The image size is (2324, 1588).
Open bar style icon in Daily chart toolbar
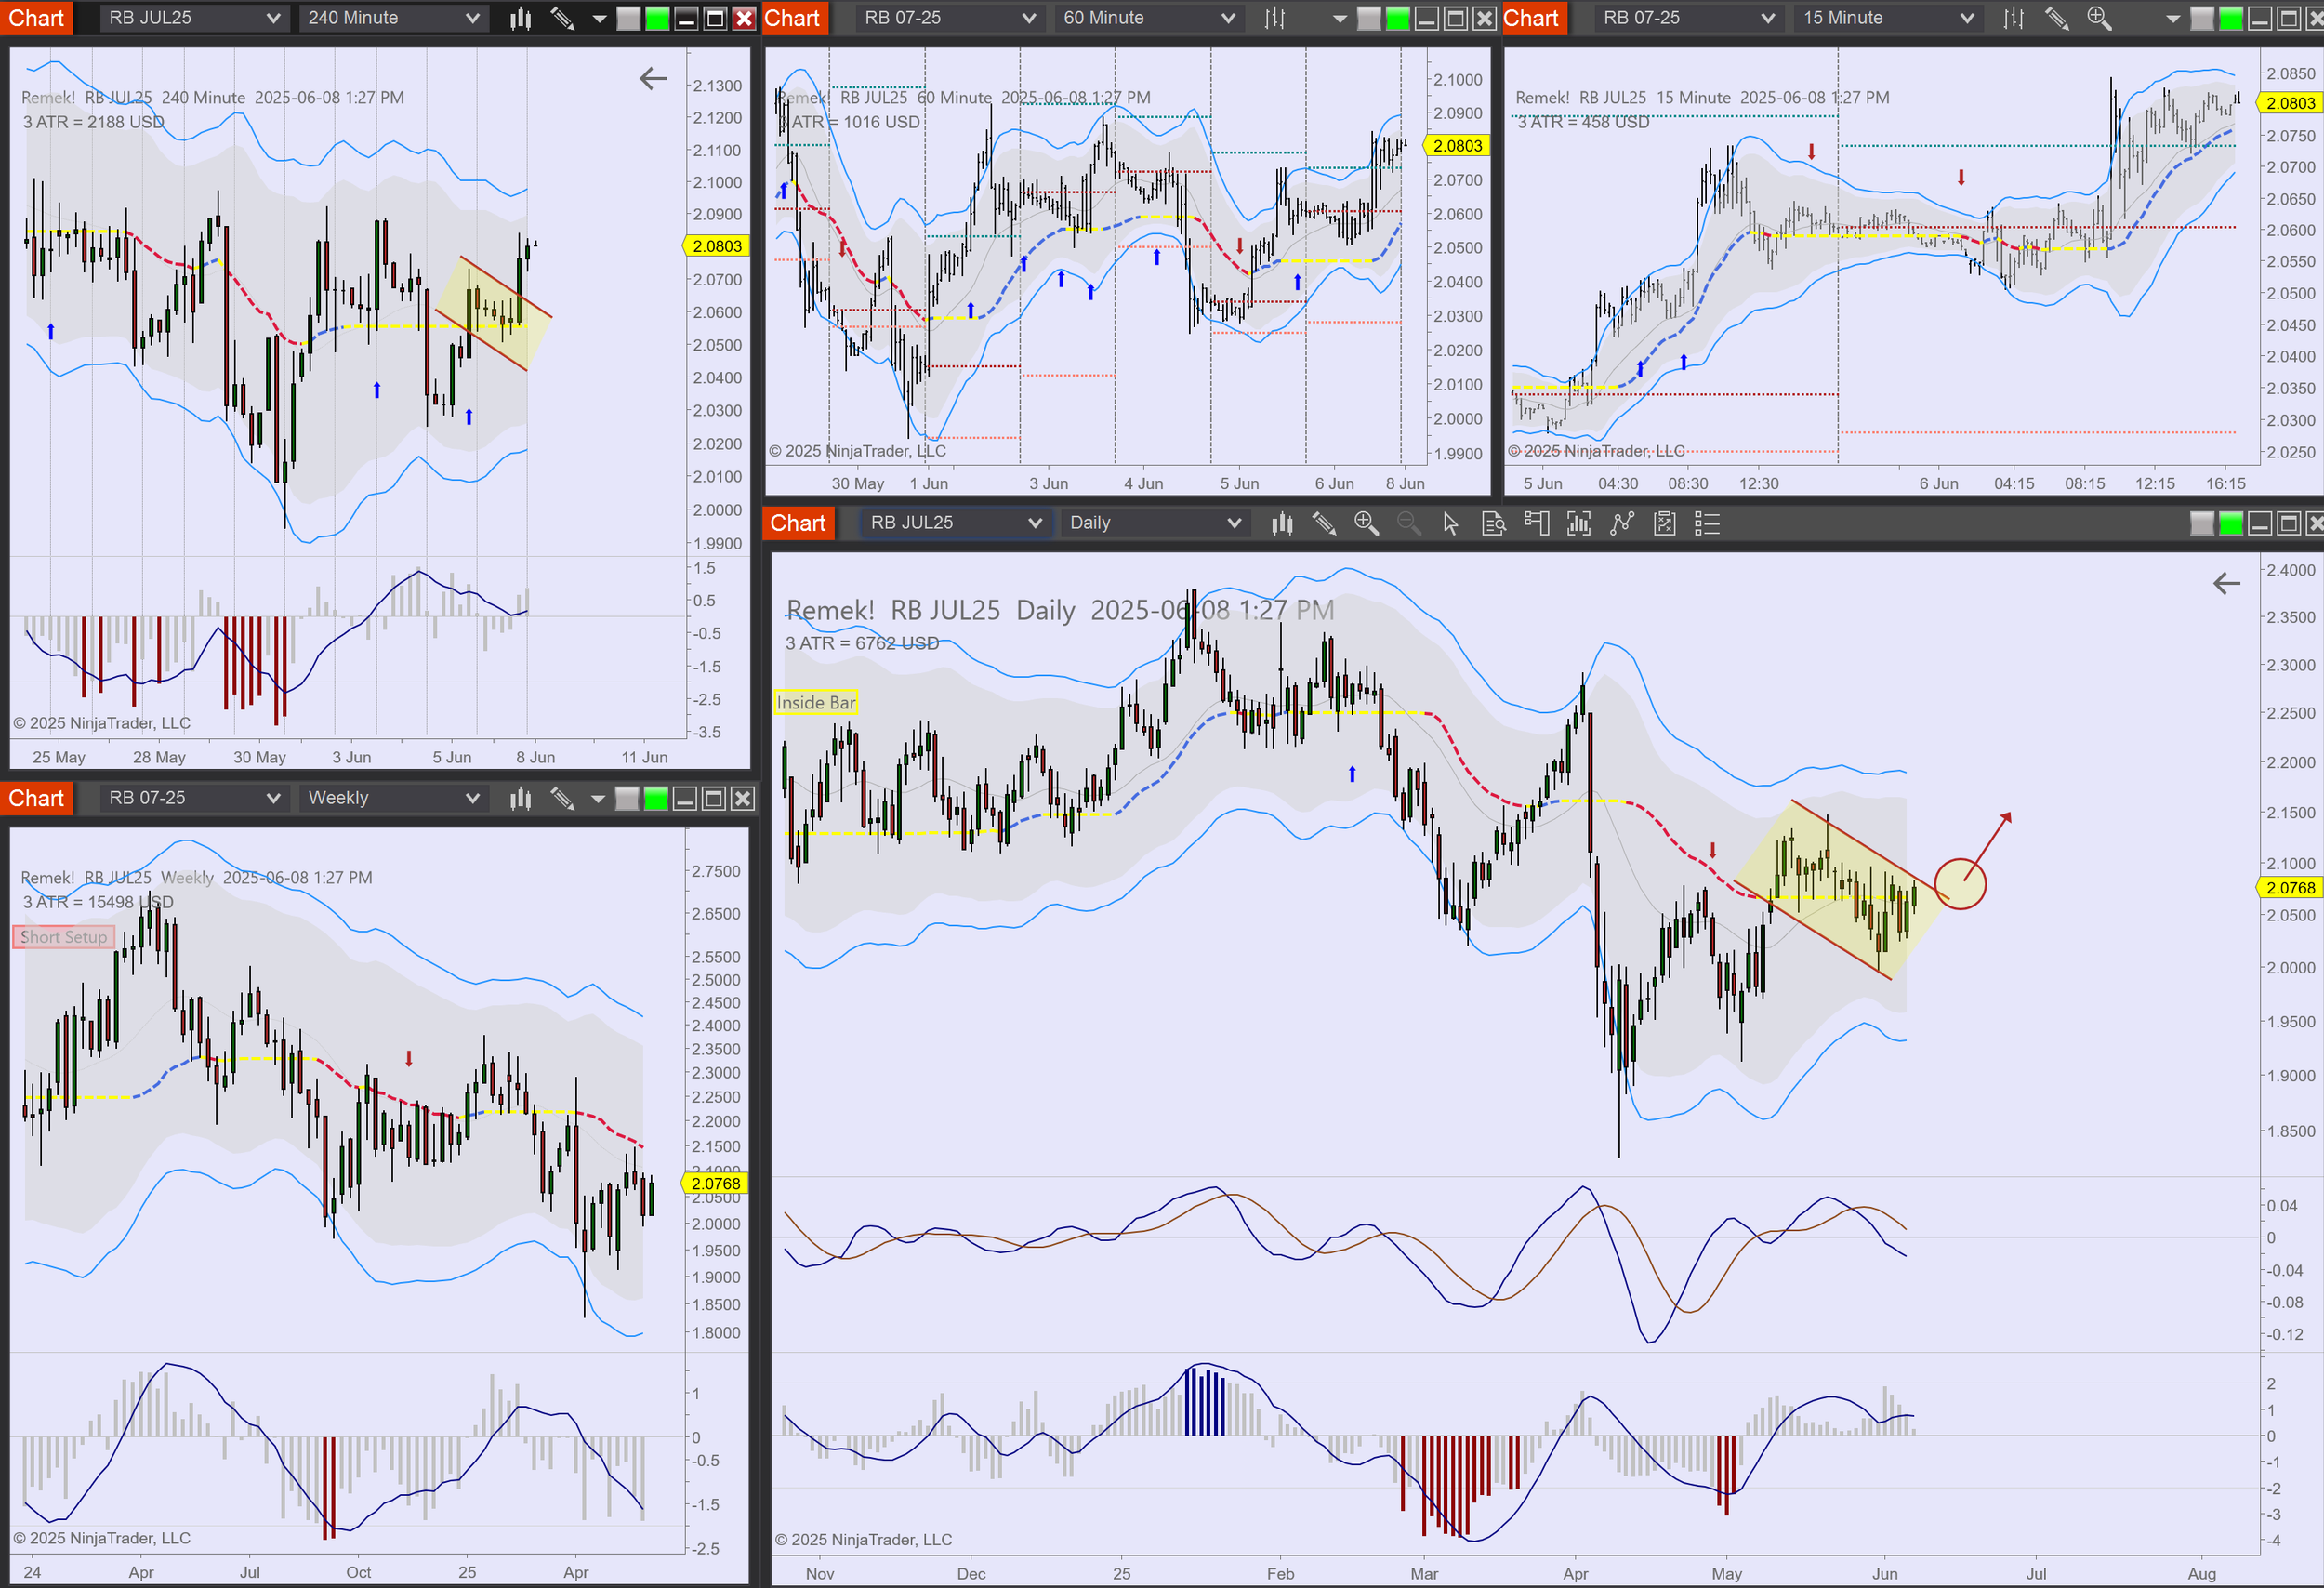[x=1282, y=523]
